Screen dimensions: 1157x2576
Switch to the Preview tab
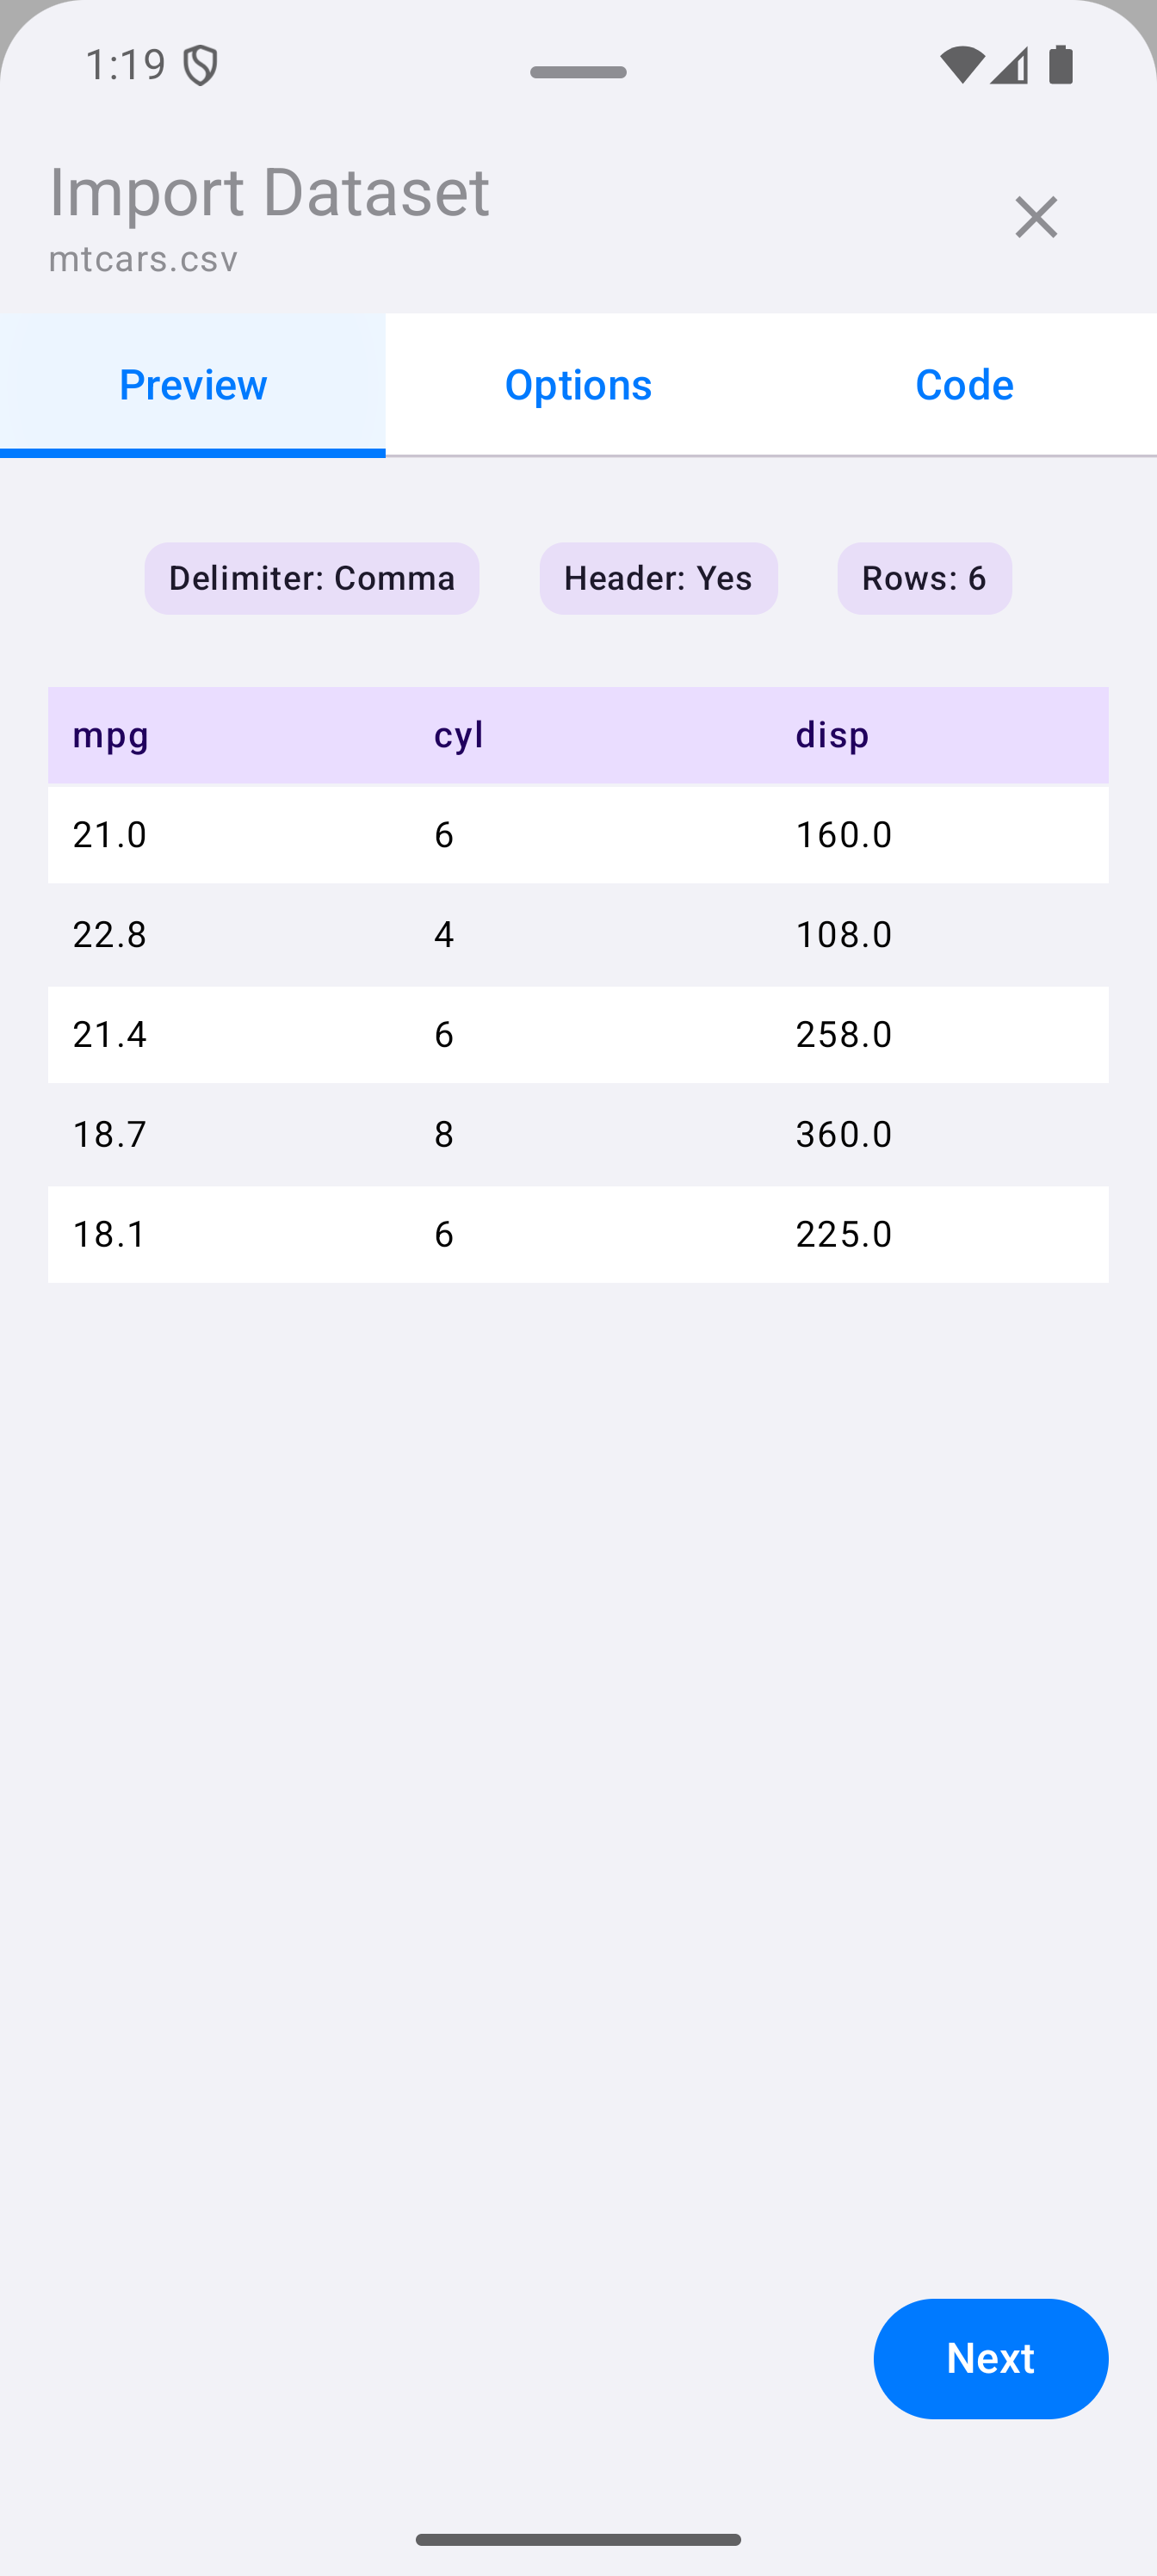click(193, 385)
